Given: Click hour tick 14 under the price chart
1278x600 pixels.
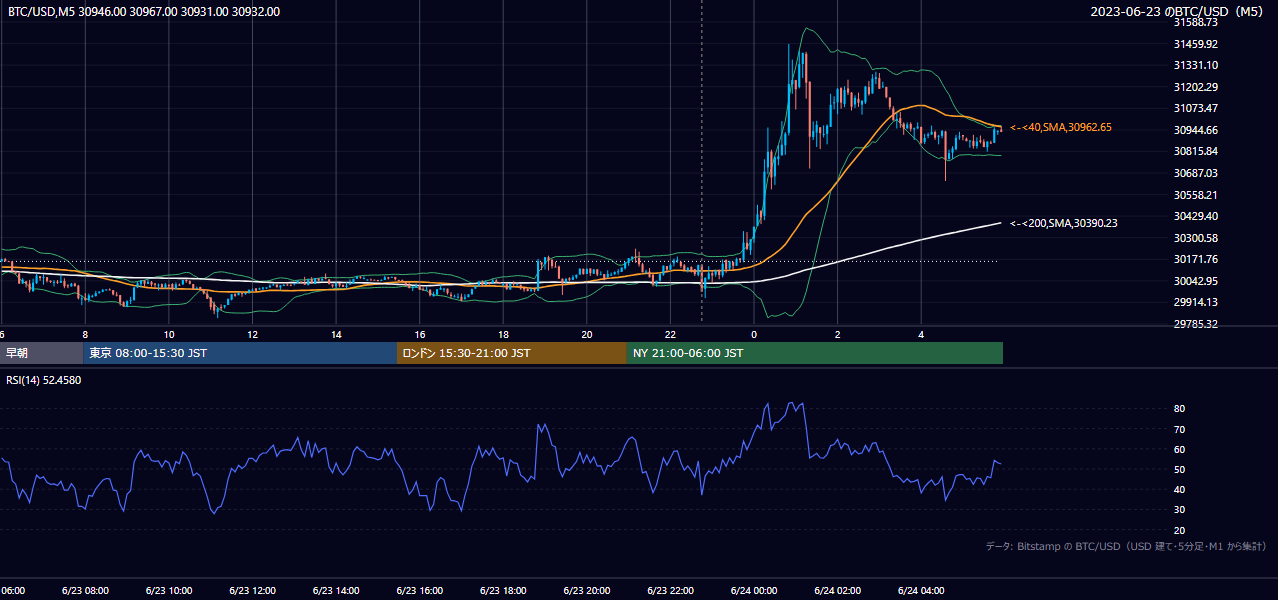Looking at the screenshot, I should click(336, 334).
